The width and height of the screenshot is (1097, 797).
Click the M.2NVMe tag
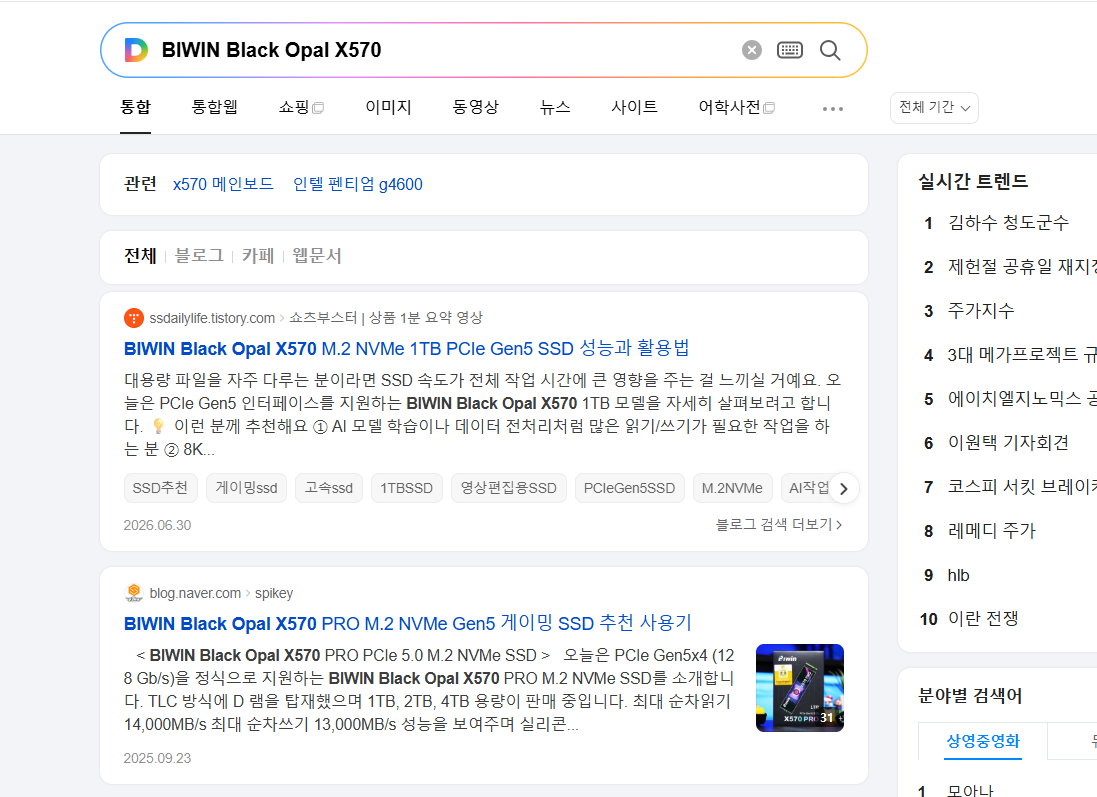coord(732,488)
